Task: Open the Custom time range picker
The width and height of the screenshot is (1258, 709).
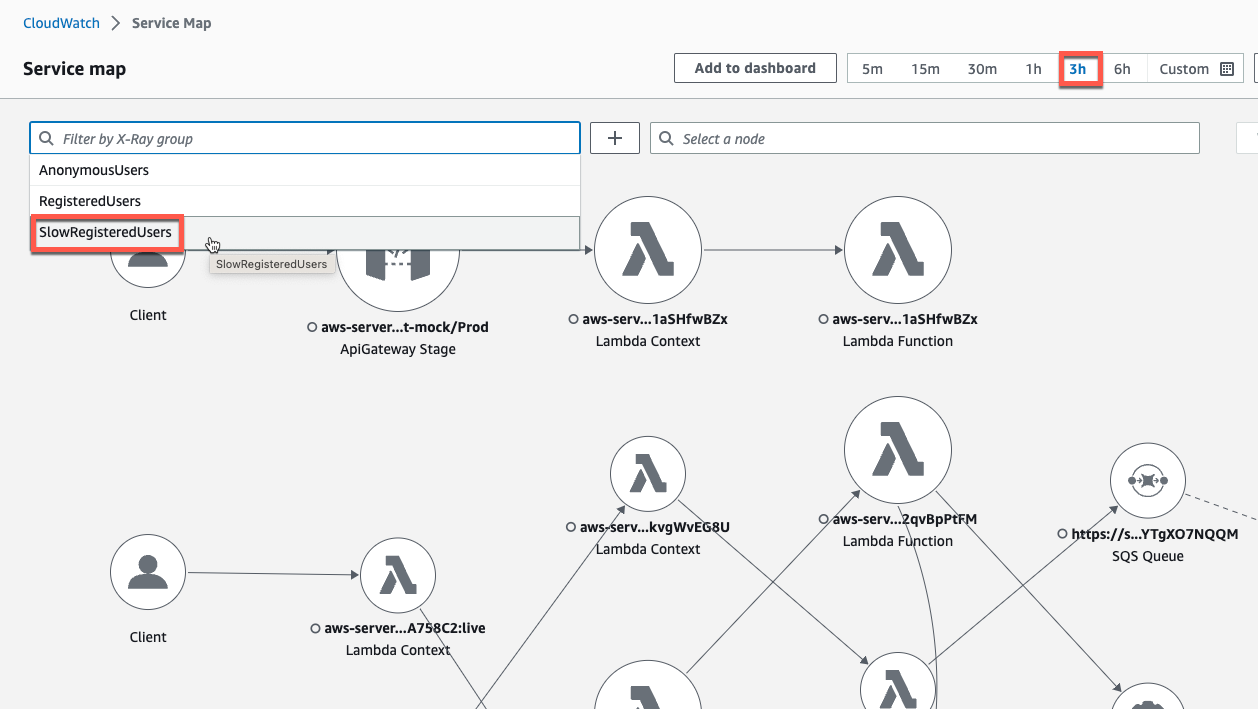Action: [1196, 69]
